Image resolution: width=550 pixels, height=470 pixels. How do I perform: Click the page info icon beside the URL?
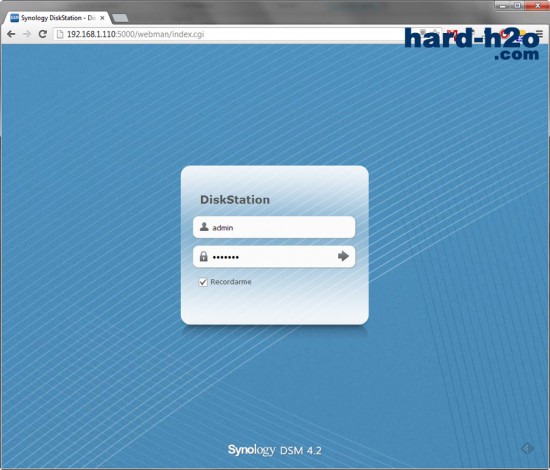click(x=60, y=34)
